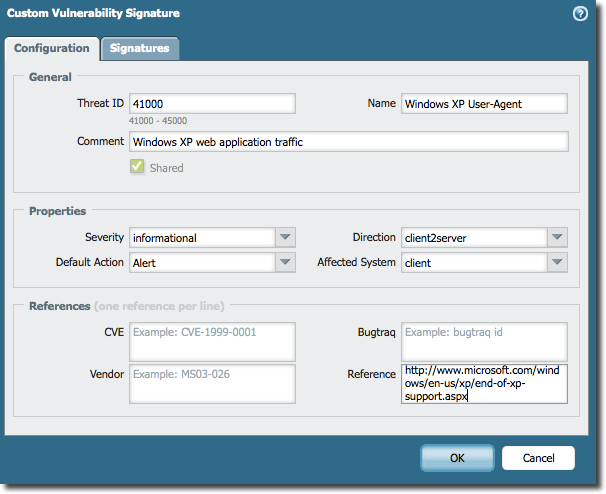Click the CVE reference text box
The width and height of the screenshot is (606, 494).
point(212,342)
